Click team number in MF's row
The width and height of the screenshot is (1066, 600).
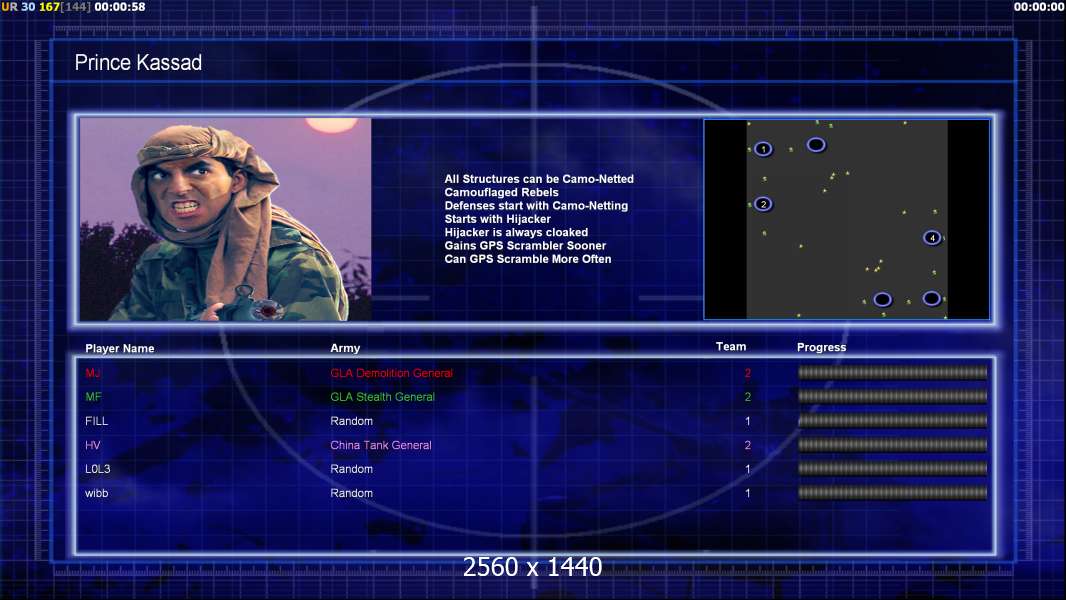(x=748, y=397)
